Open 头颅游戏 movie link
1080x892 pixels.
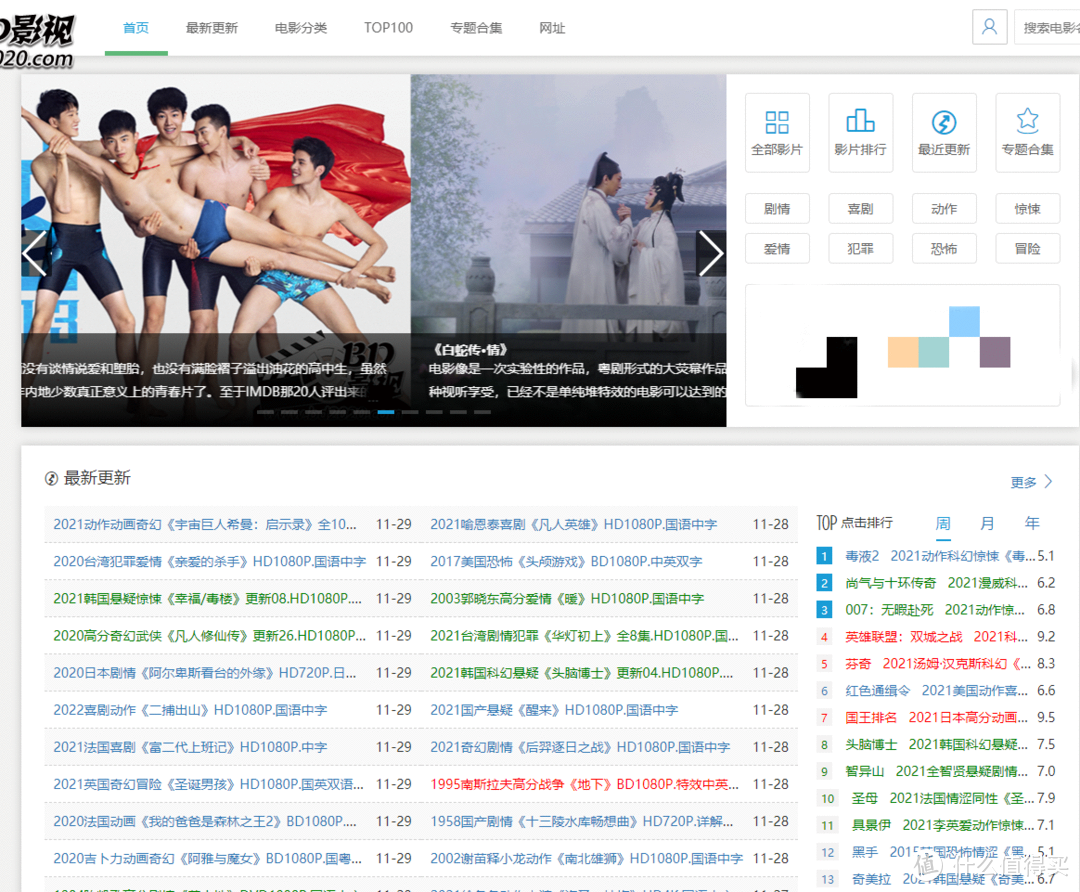click(x=566, y=562)
